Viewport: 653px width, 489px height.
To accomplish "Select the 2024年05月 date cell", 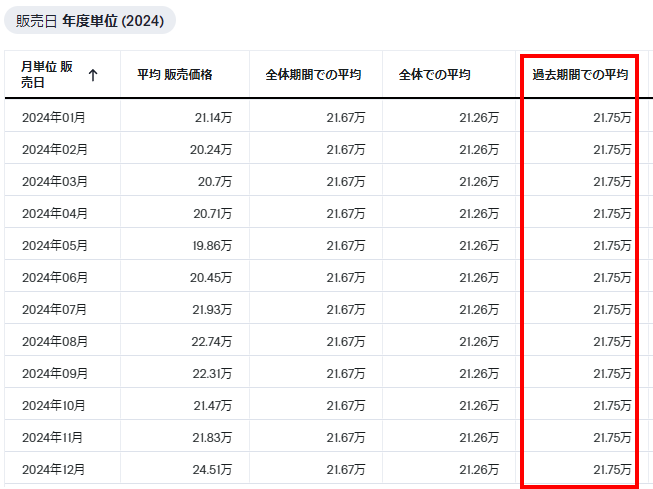I will [54, 246].
